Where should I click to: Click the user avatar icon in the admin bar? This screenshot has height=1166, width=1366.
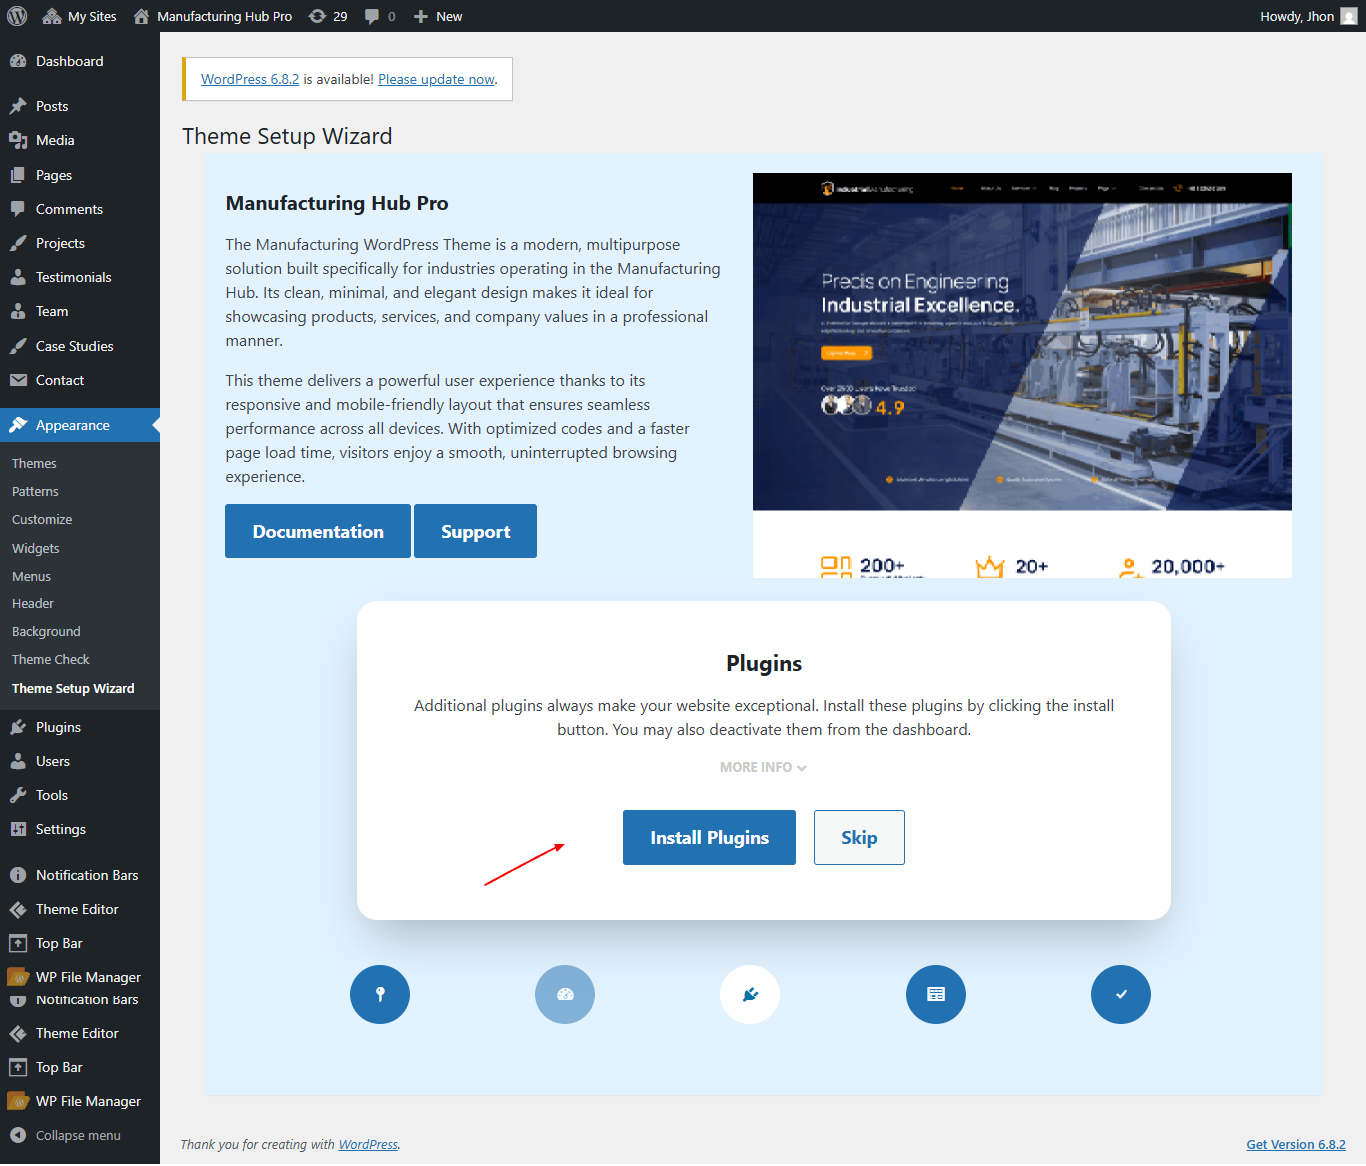[1349, 16]
